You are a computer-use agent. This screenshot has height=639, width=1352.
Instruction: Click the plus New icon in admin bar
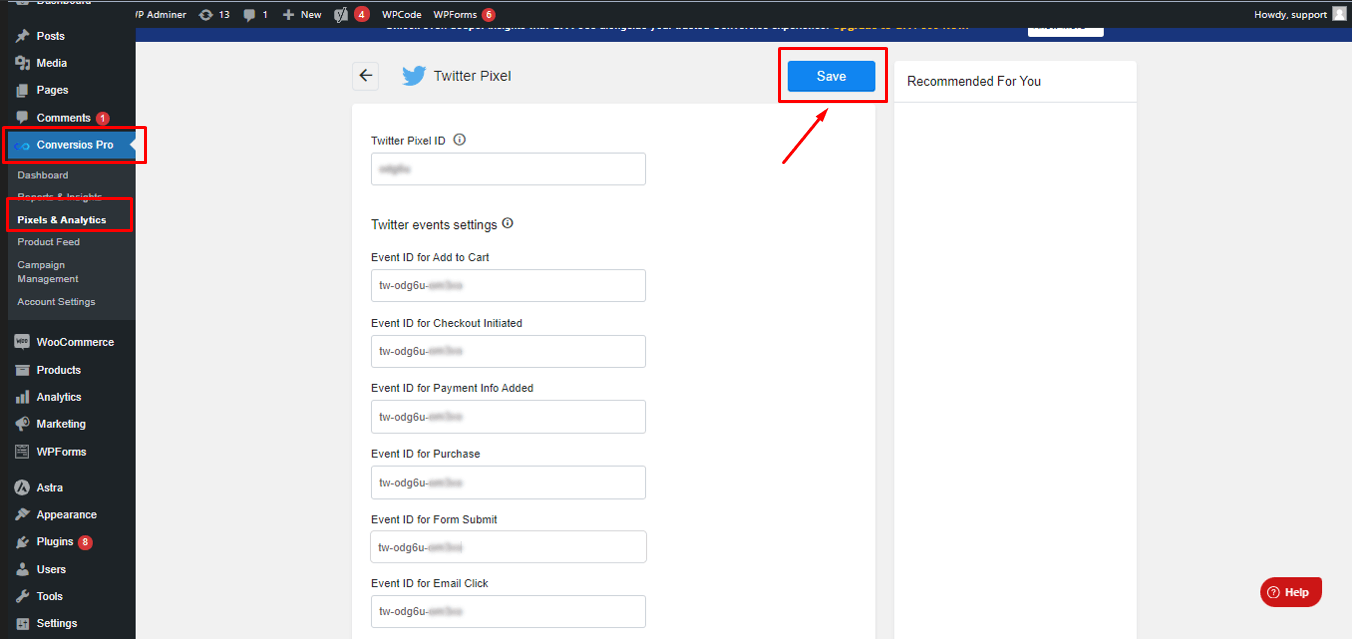tap(288, 15)
